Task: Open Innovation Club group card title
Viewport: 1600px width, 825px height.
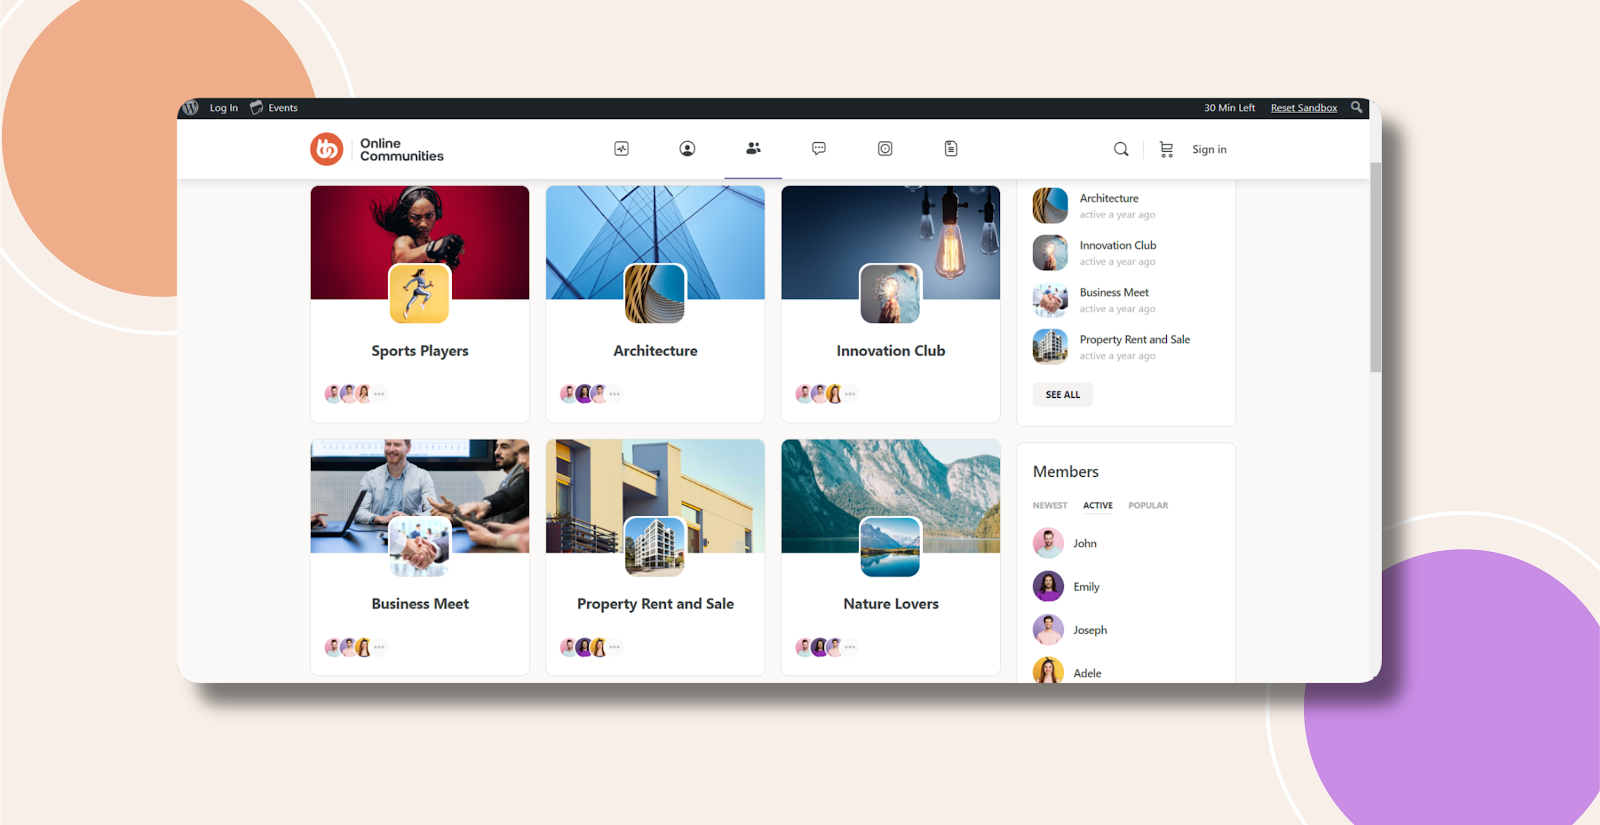Action: (891, 351)
